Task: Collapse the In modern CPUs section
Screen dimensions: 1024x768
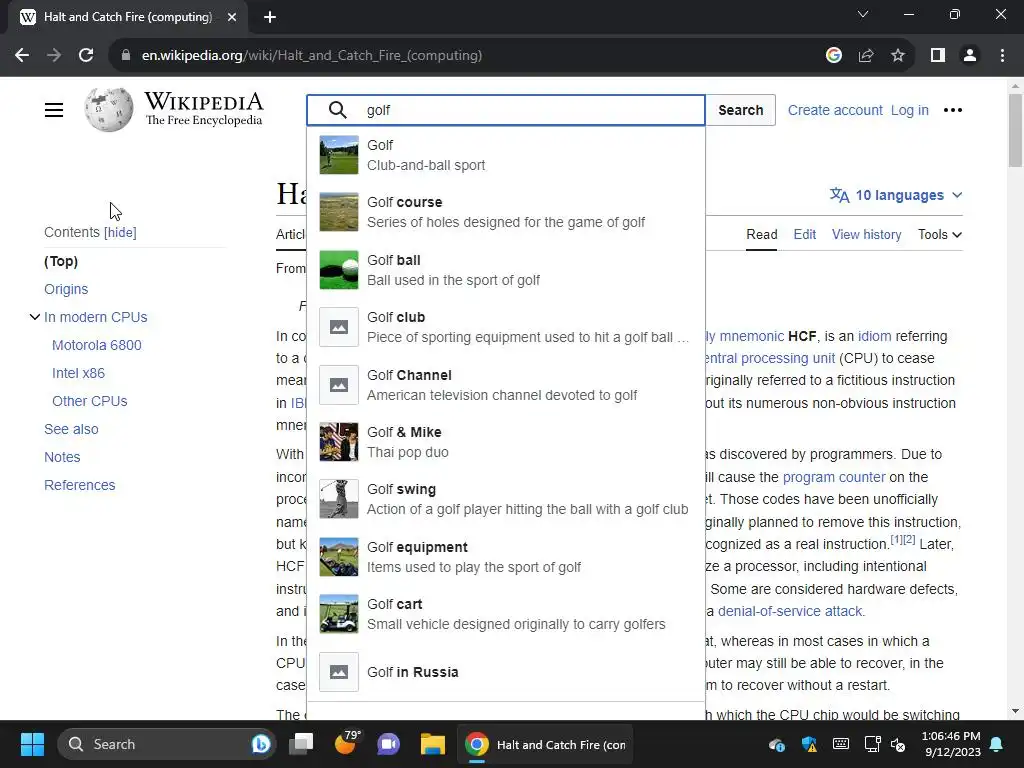Action: tap(35, 317)
